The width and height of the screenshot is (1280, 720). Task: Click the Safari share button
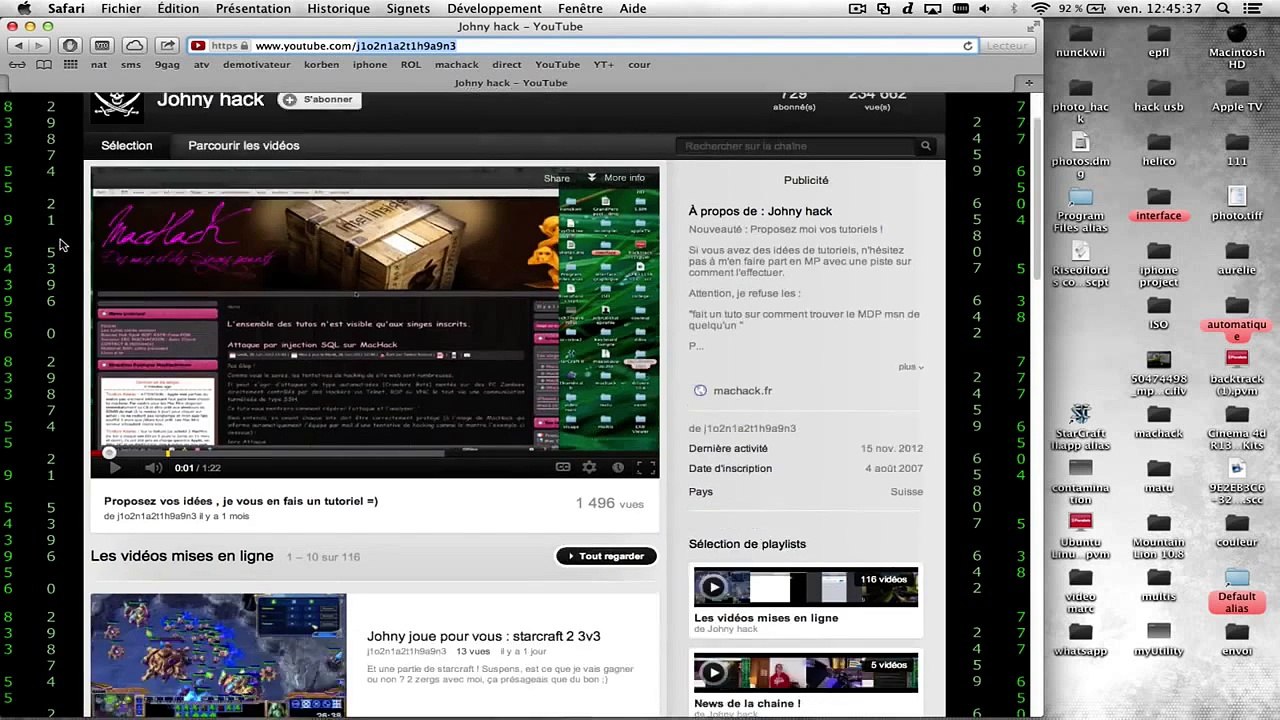(x=167, y=46)
